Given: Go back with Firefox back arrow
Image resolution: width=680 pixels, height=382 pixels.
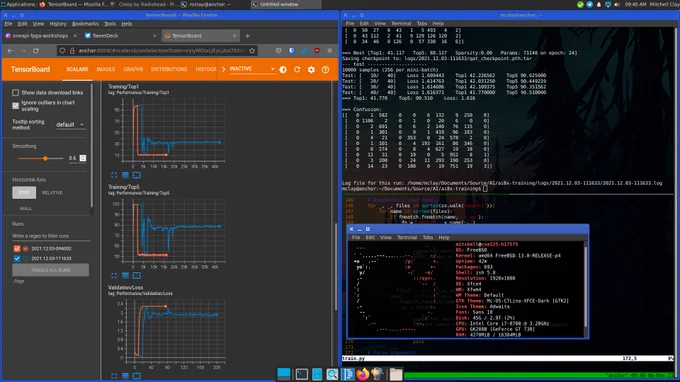Looking at the screenshot, I should point(10,51).
